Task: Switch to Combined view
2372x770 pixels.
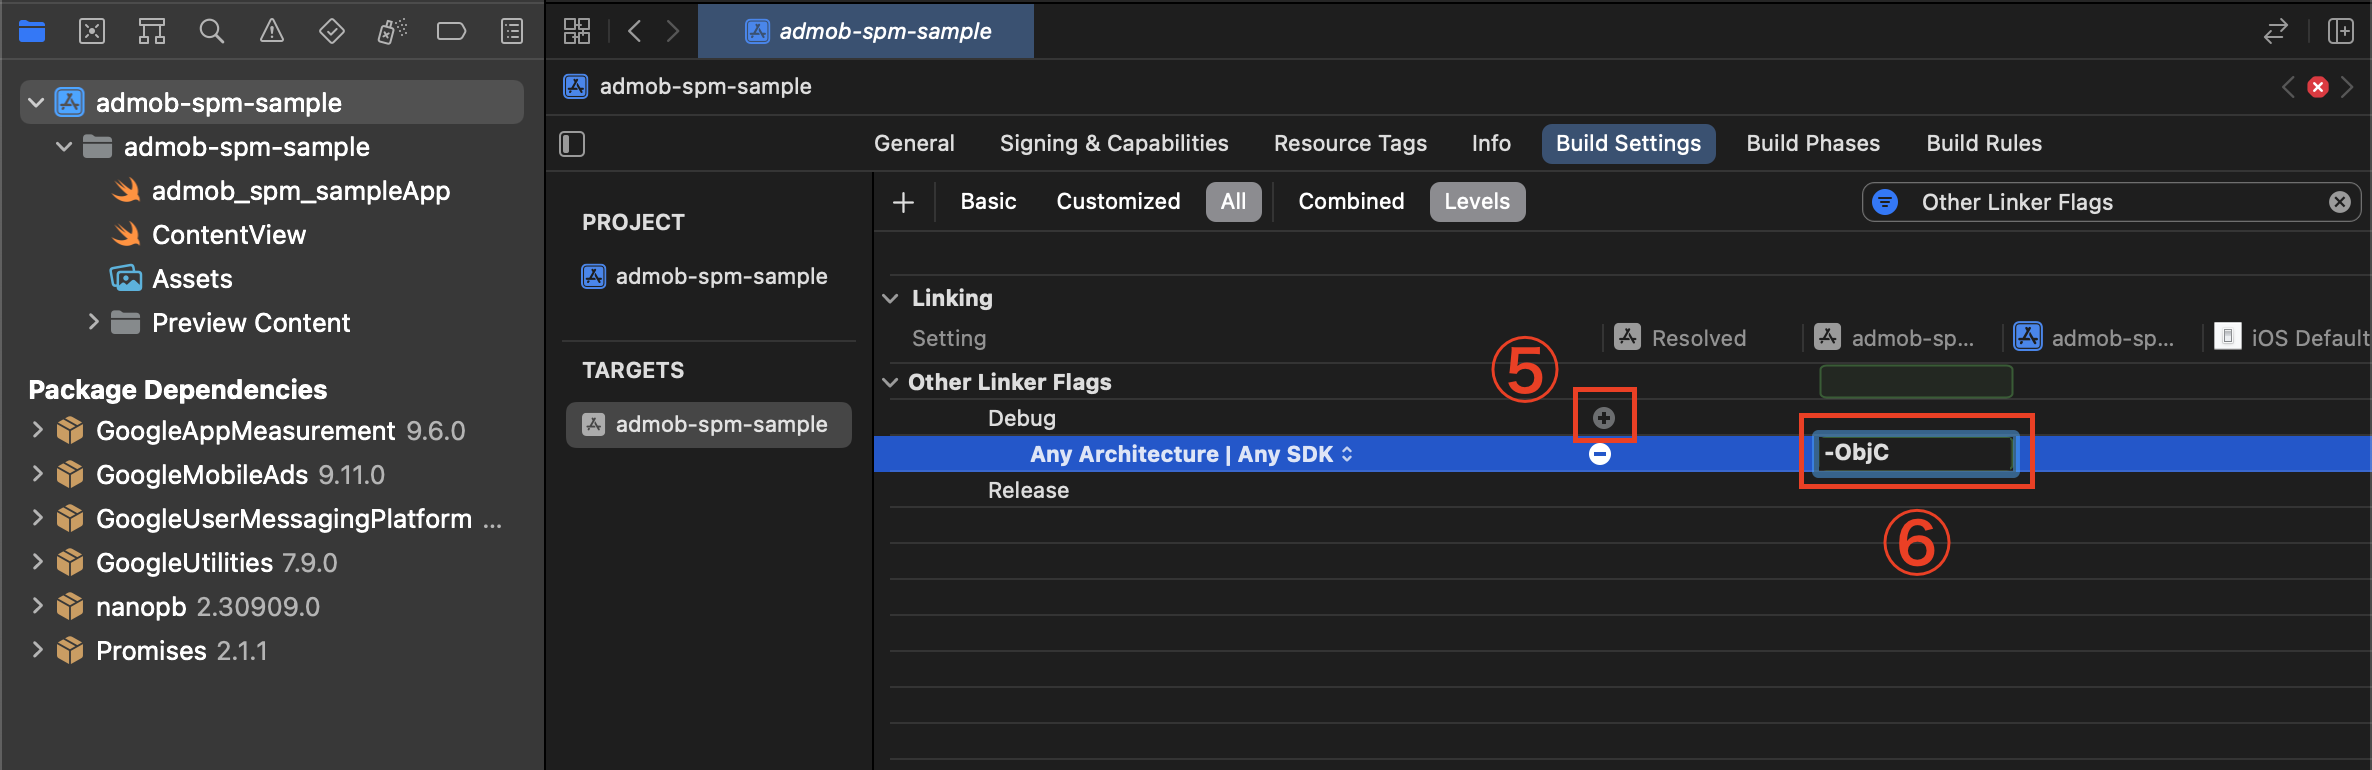Action: pyautogui.click(x=1351, y=202)
